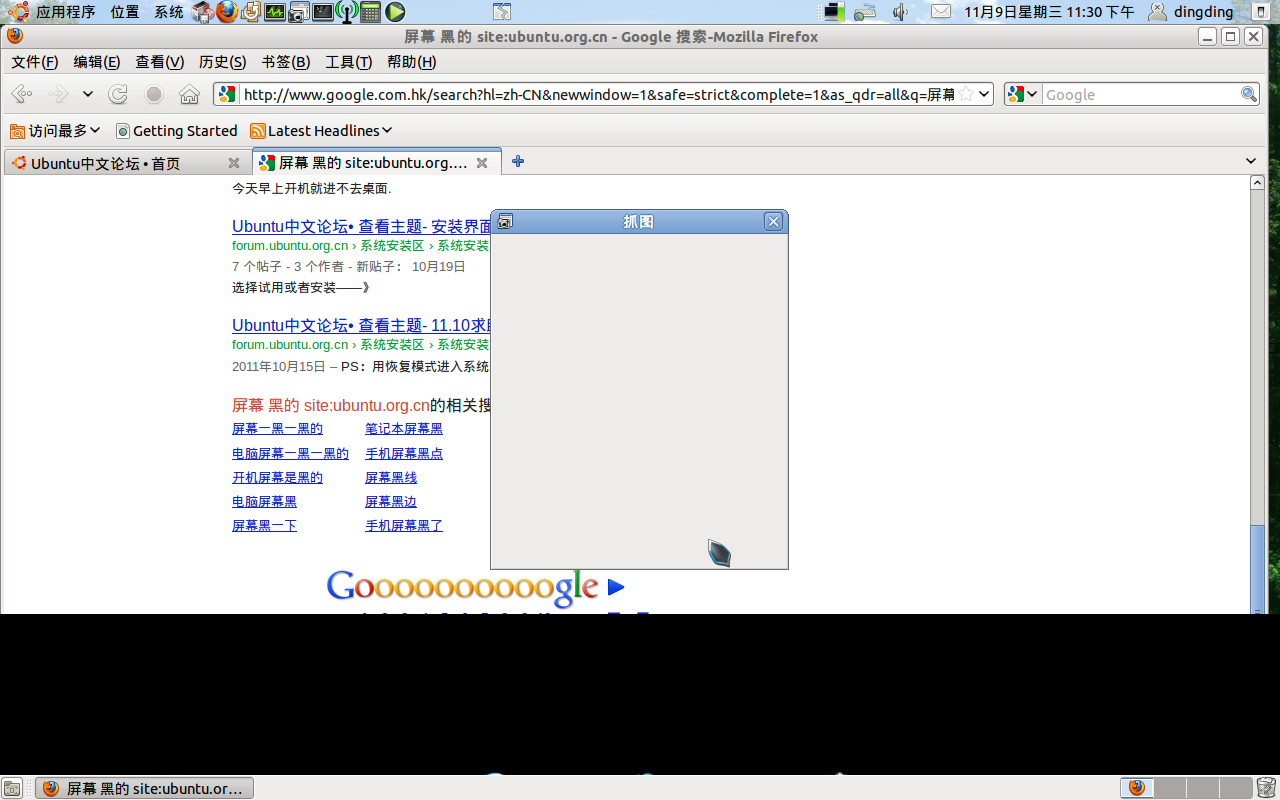
Task: Open the date and time clock
Action: pyautogui.click(x=1049, y=12)
